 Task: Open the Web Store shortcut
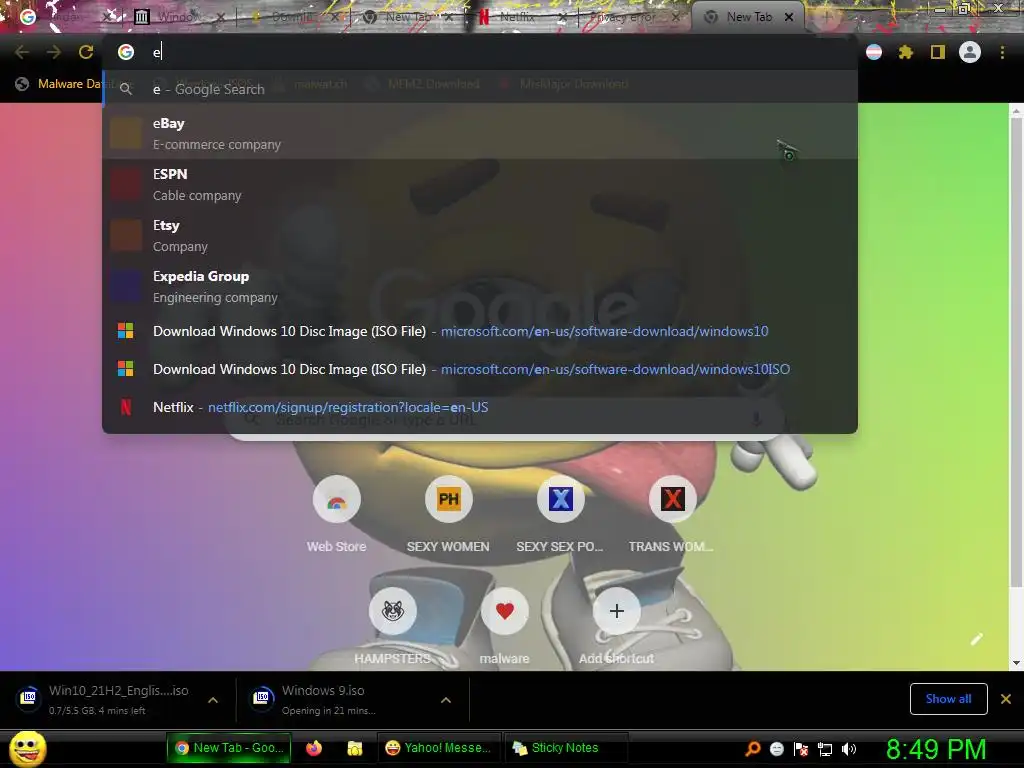click(x=336, y=515)
